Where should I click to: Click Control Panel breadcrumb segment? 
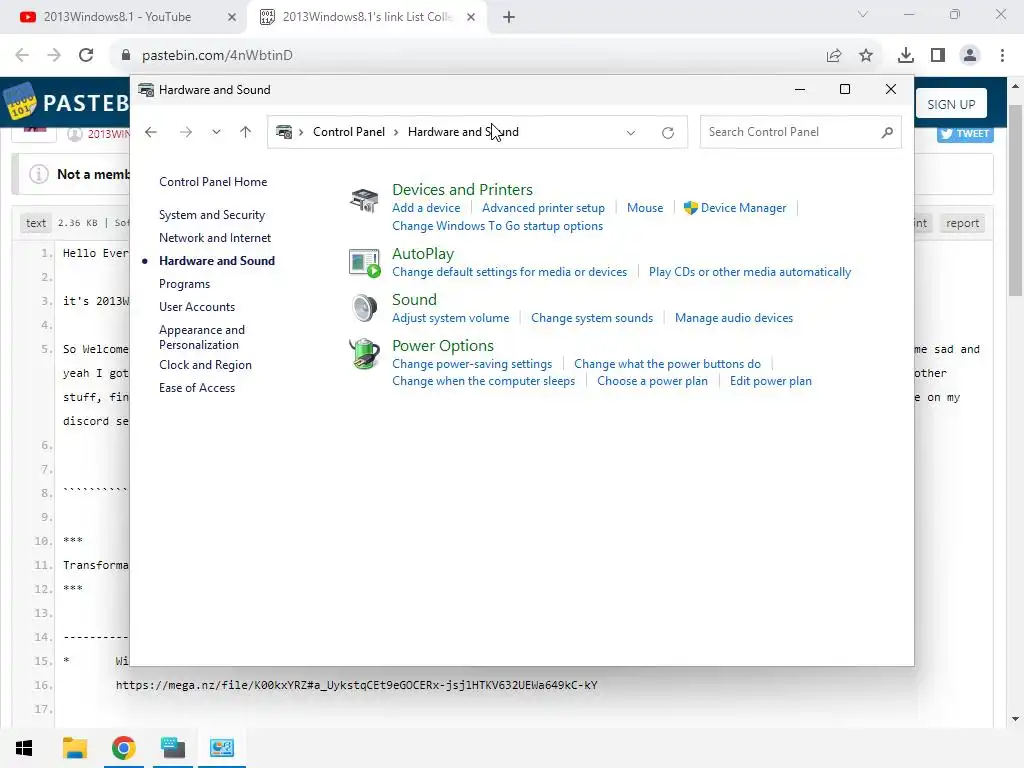tap(349, 132)
